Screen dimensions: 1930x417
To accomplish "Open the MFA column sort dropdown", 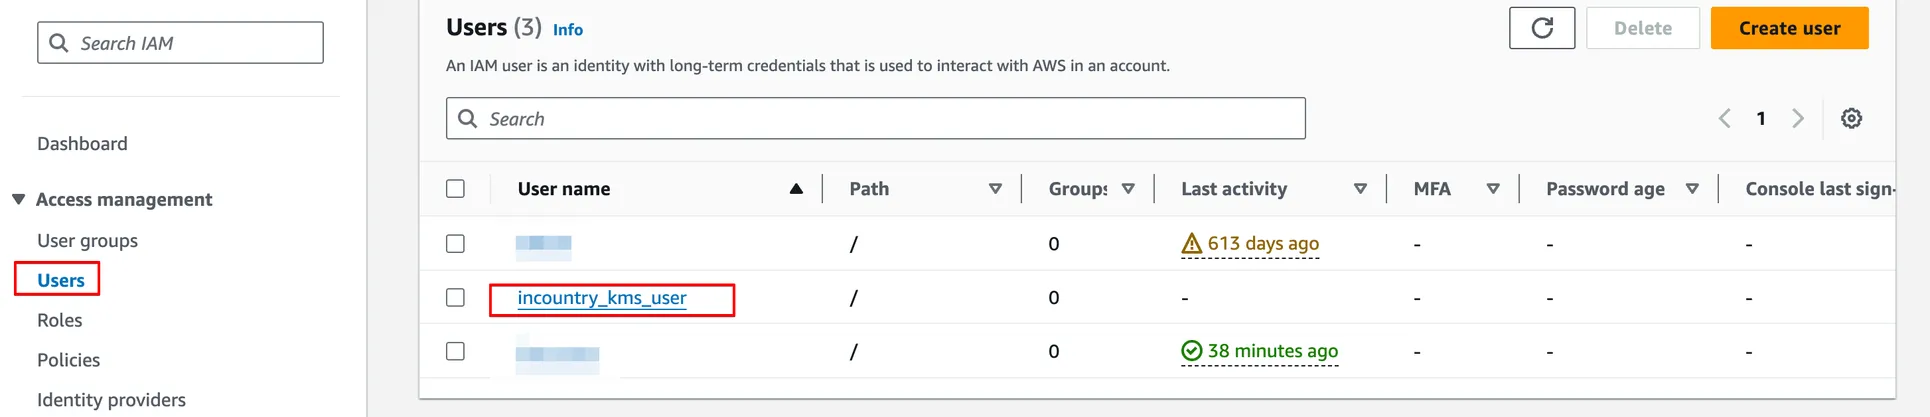I will pyautogui.click(x=1492, y=189).
